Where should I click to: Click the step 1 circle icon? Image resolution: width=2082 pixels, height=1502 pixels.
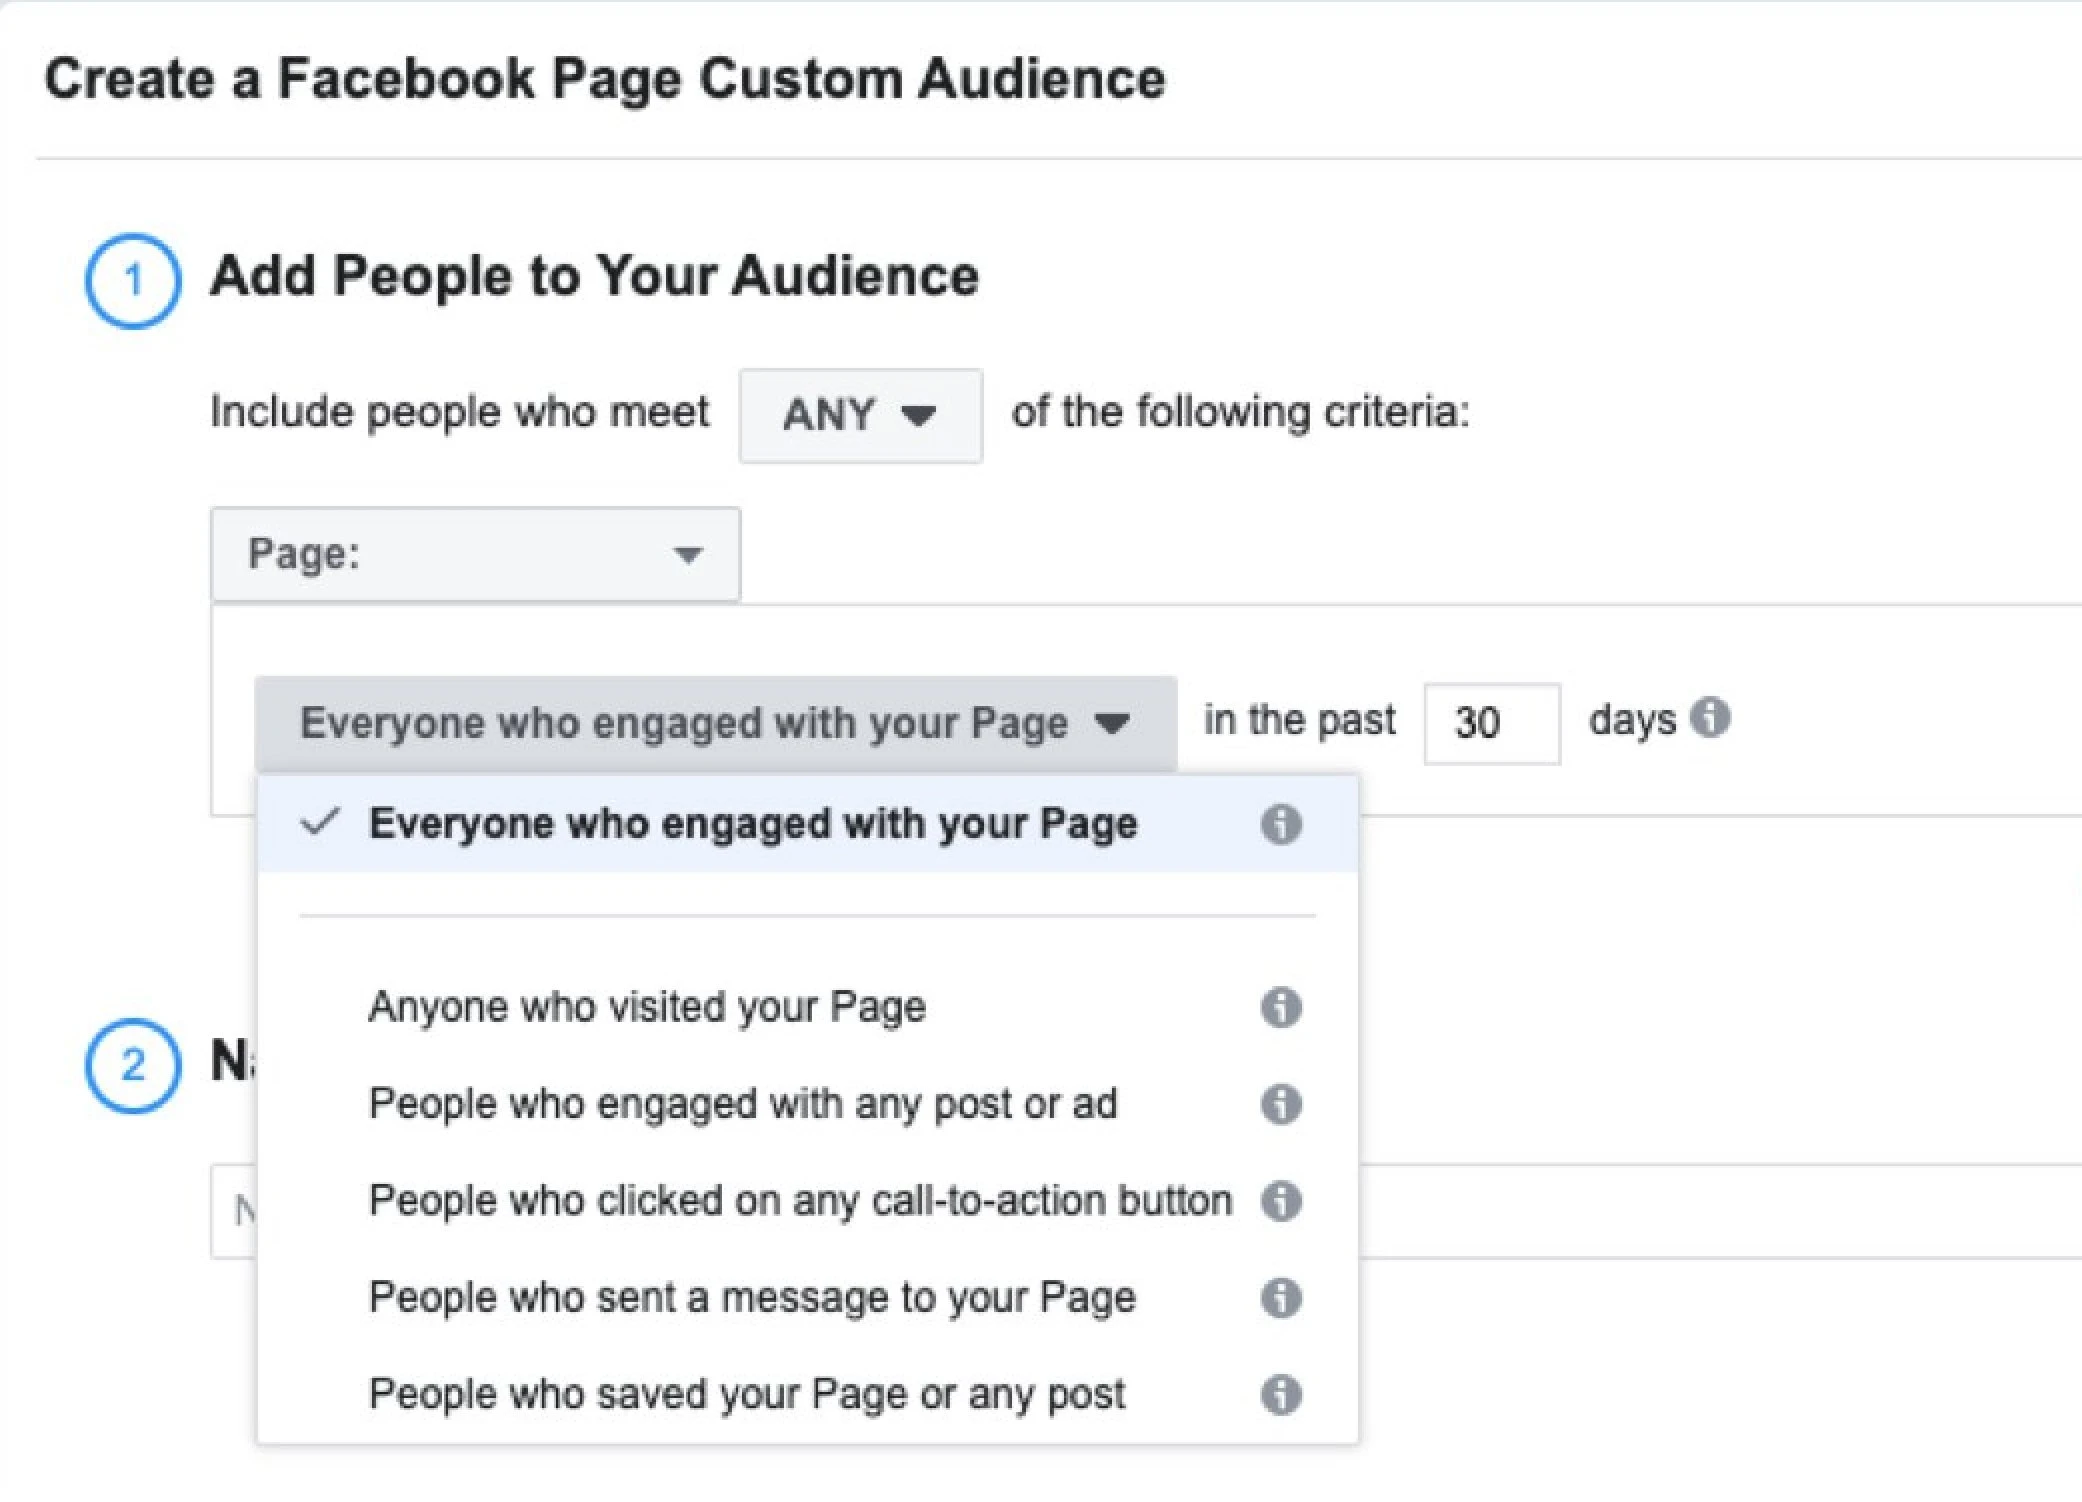point(133,280)
